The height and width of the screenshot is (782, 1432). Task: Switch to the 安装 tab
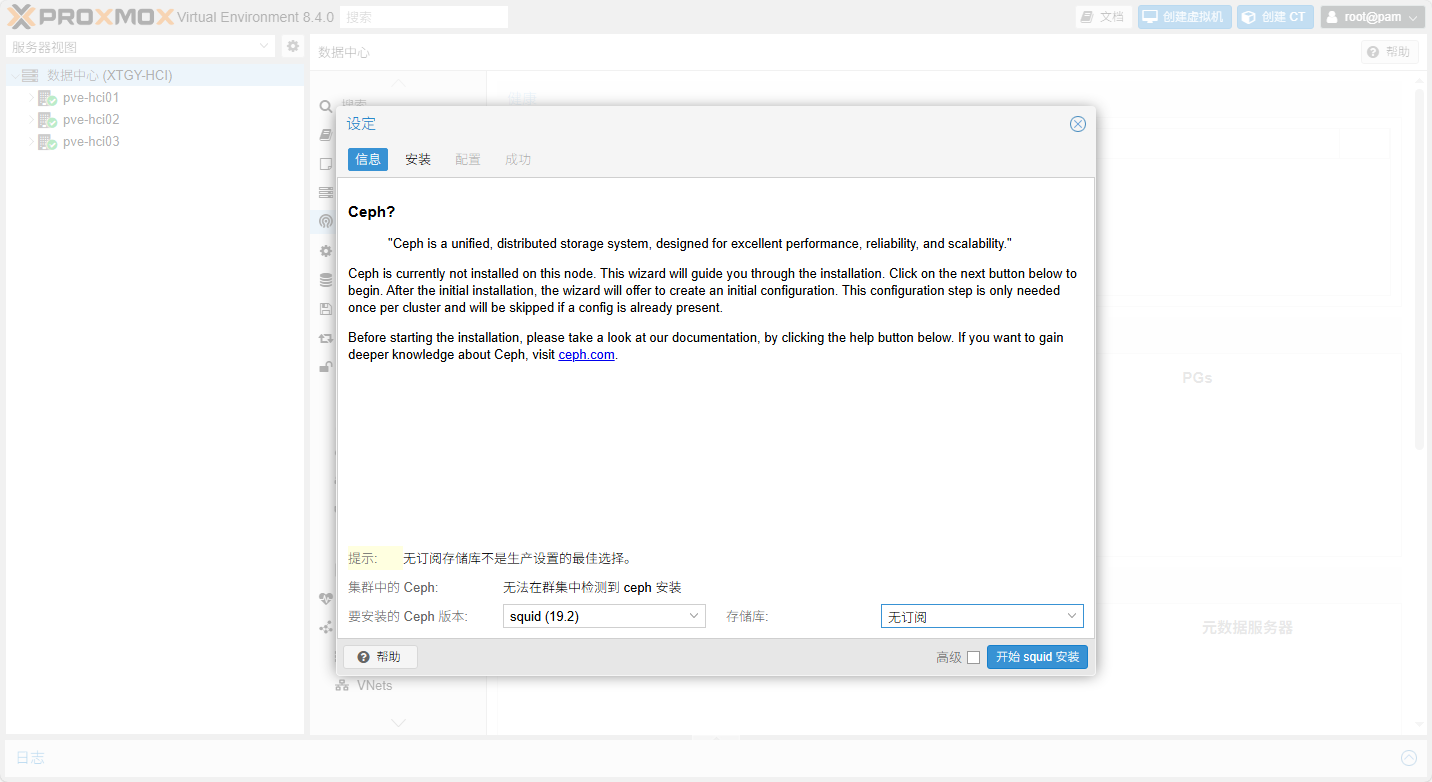pos(418,159)
